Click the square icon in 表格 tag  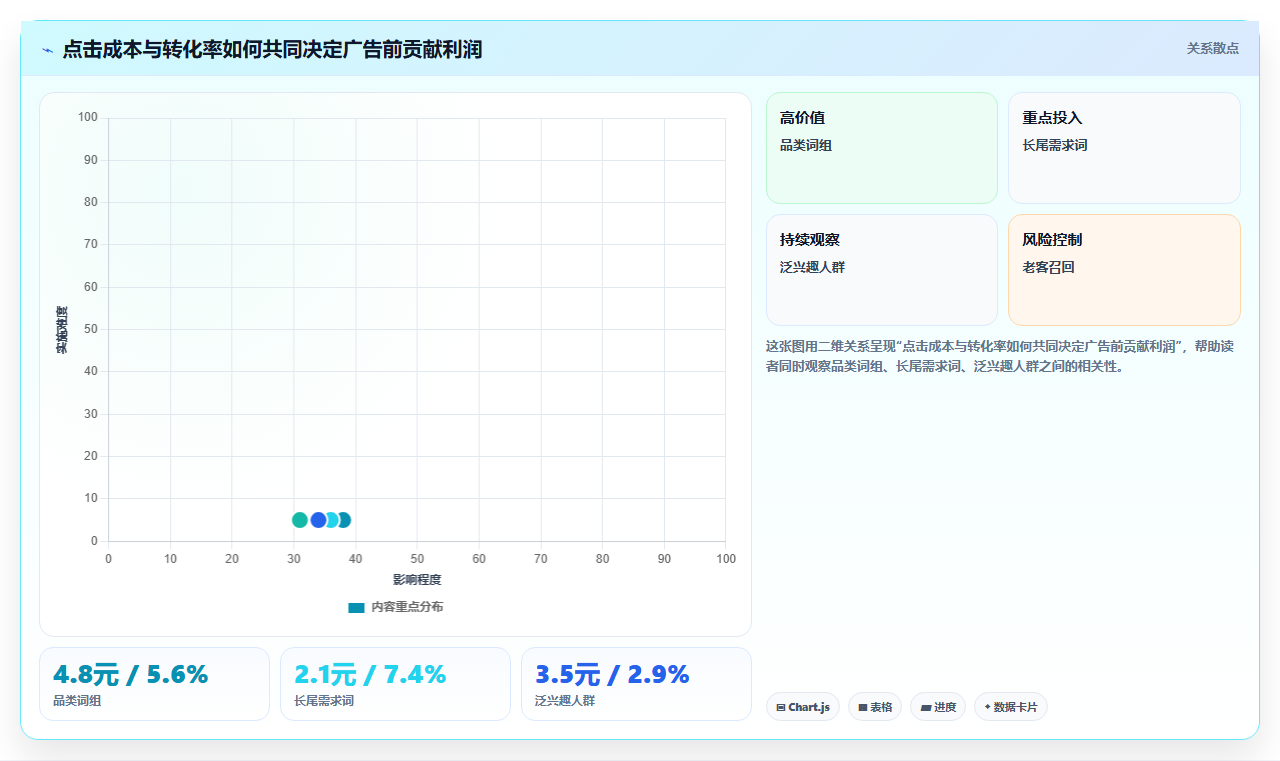pos(863,707)
